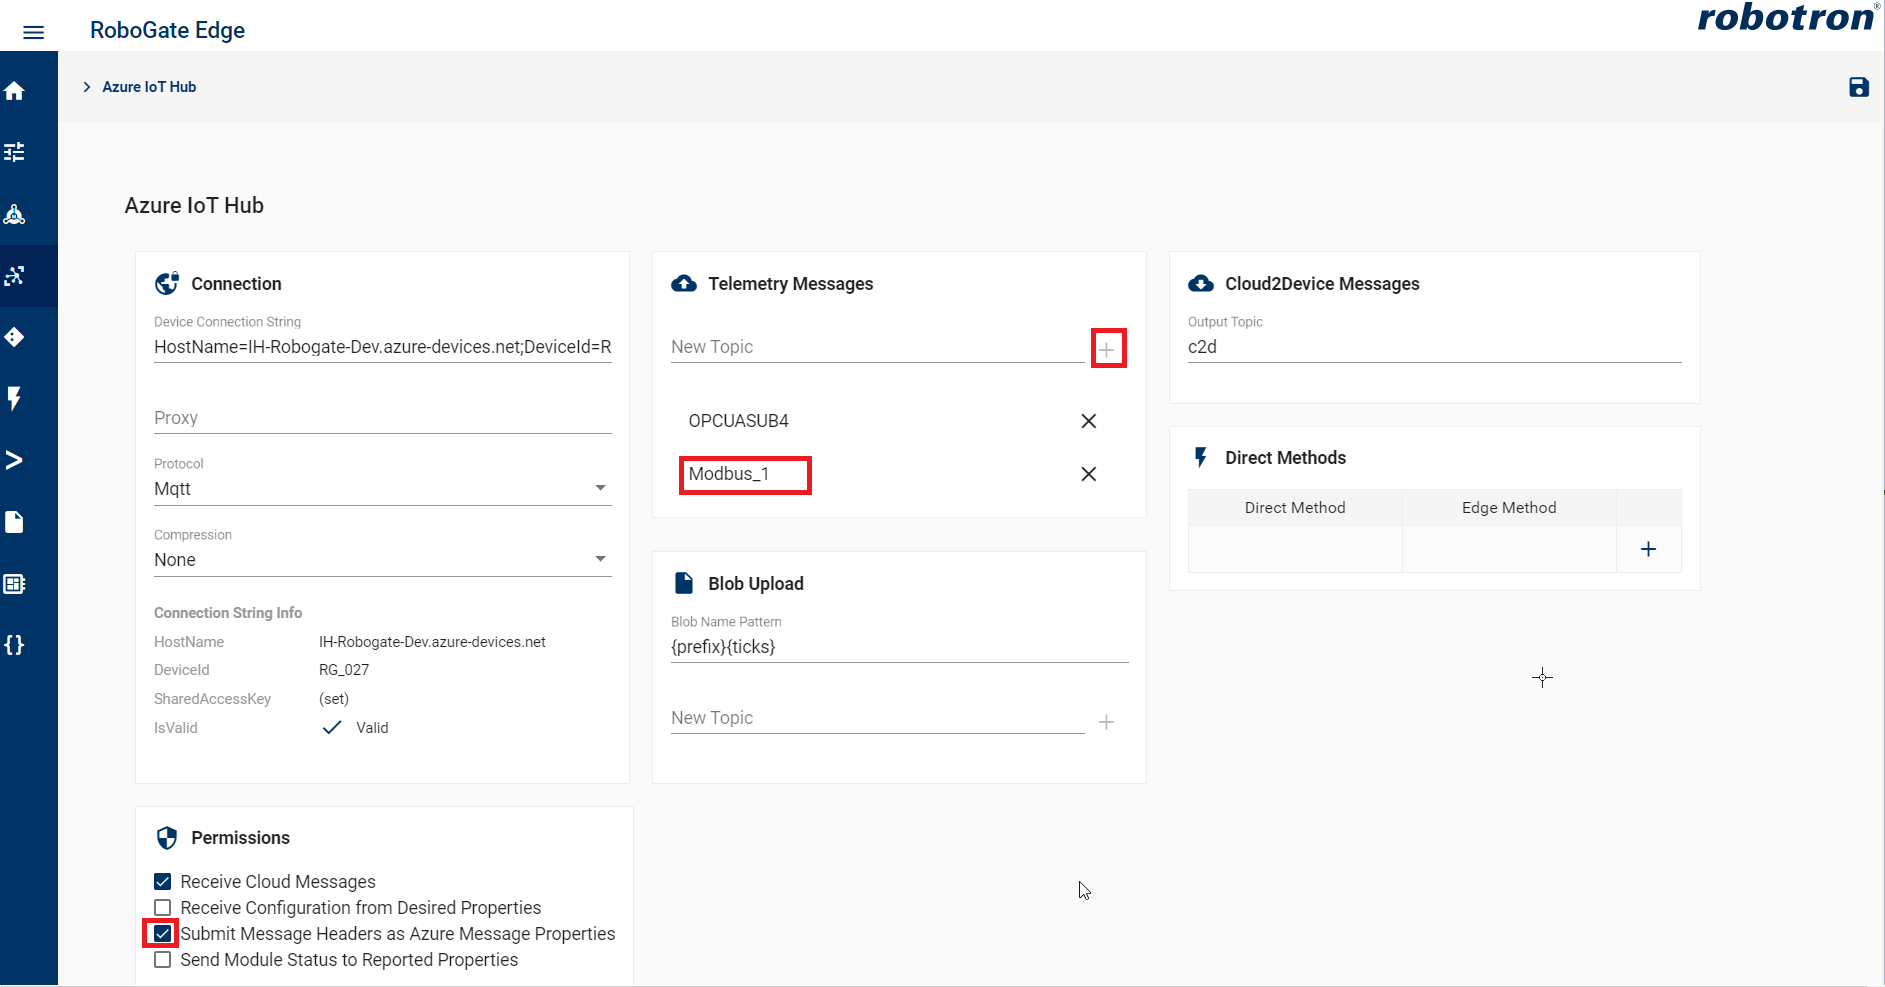
Task: Click the home icon in sidebar
Action: [15, 91]
